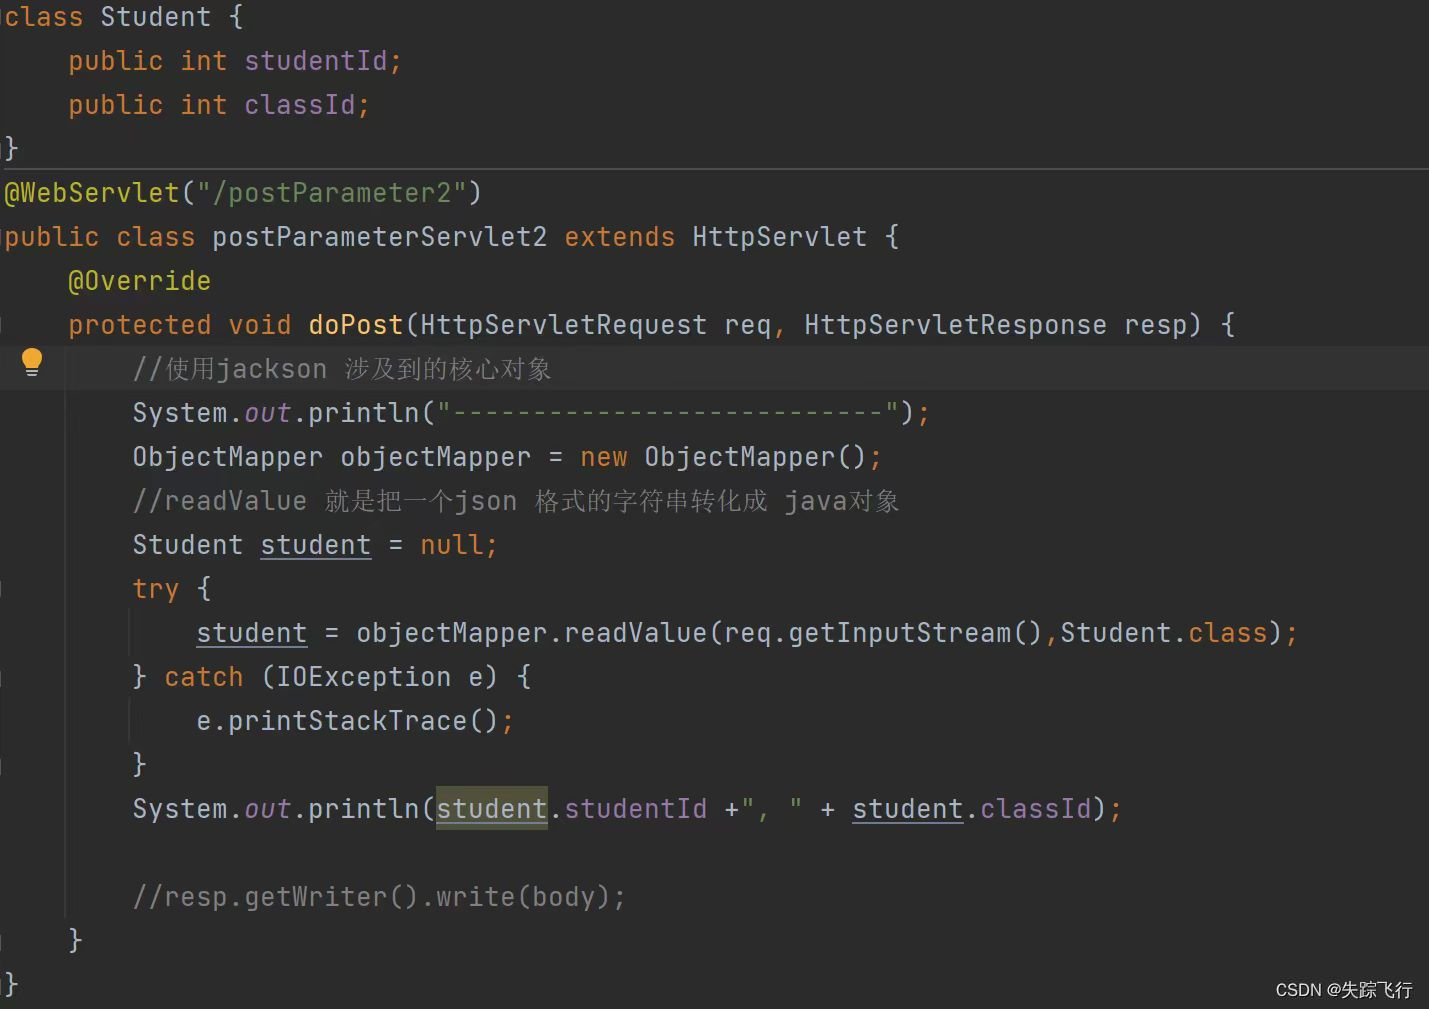Click the IOException type in the catch clause

363,677
